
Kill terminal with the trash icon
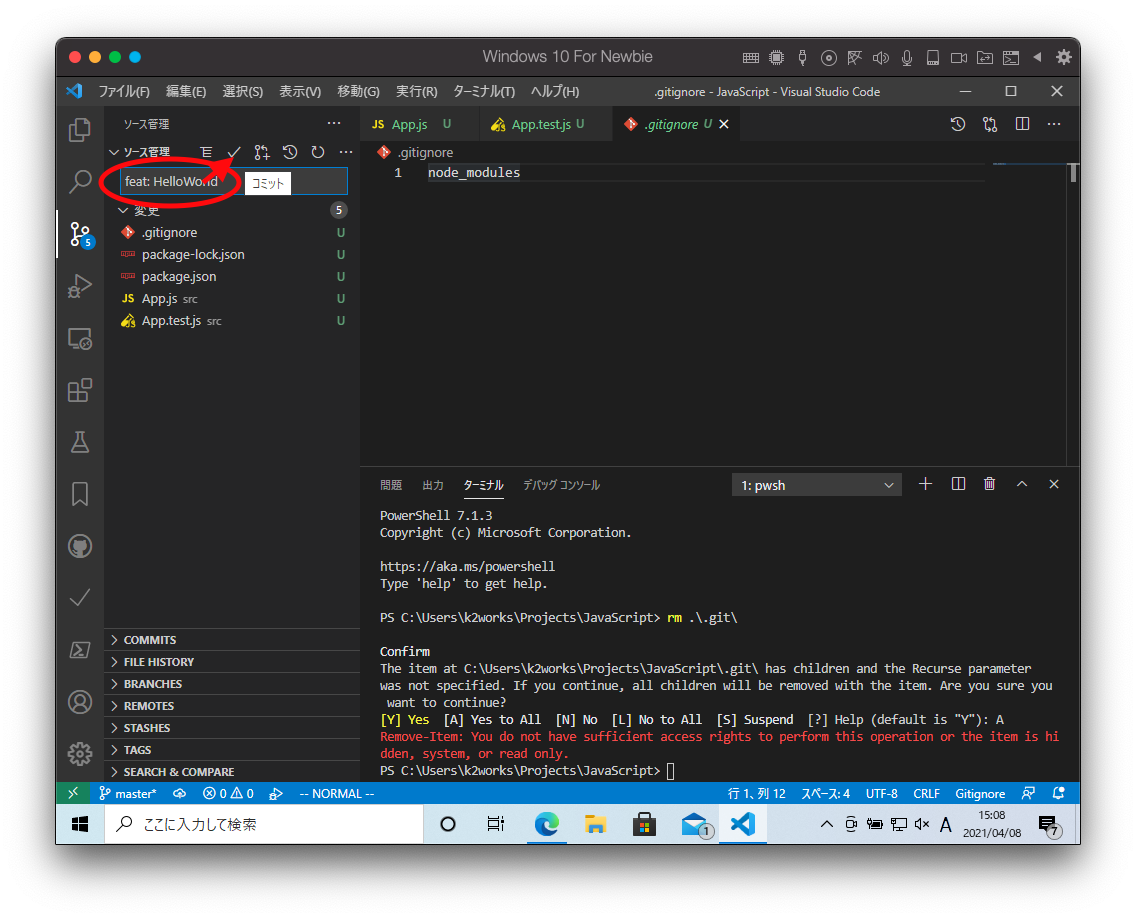click(x=989, y=484)
